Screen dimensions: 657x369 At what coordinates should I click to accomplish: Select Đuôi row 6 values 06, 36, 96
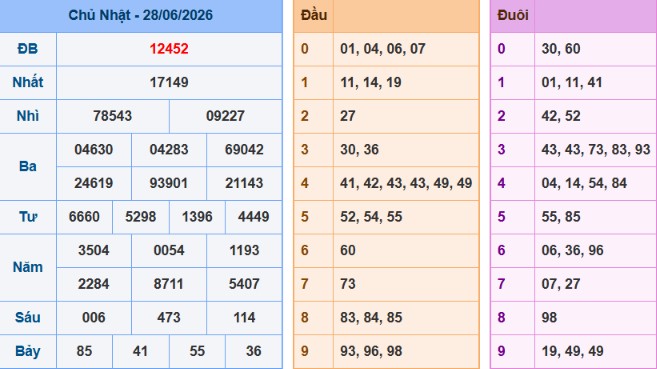(572, 250)
